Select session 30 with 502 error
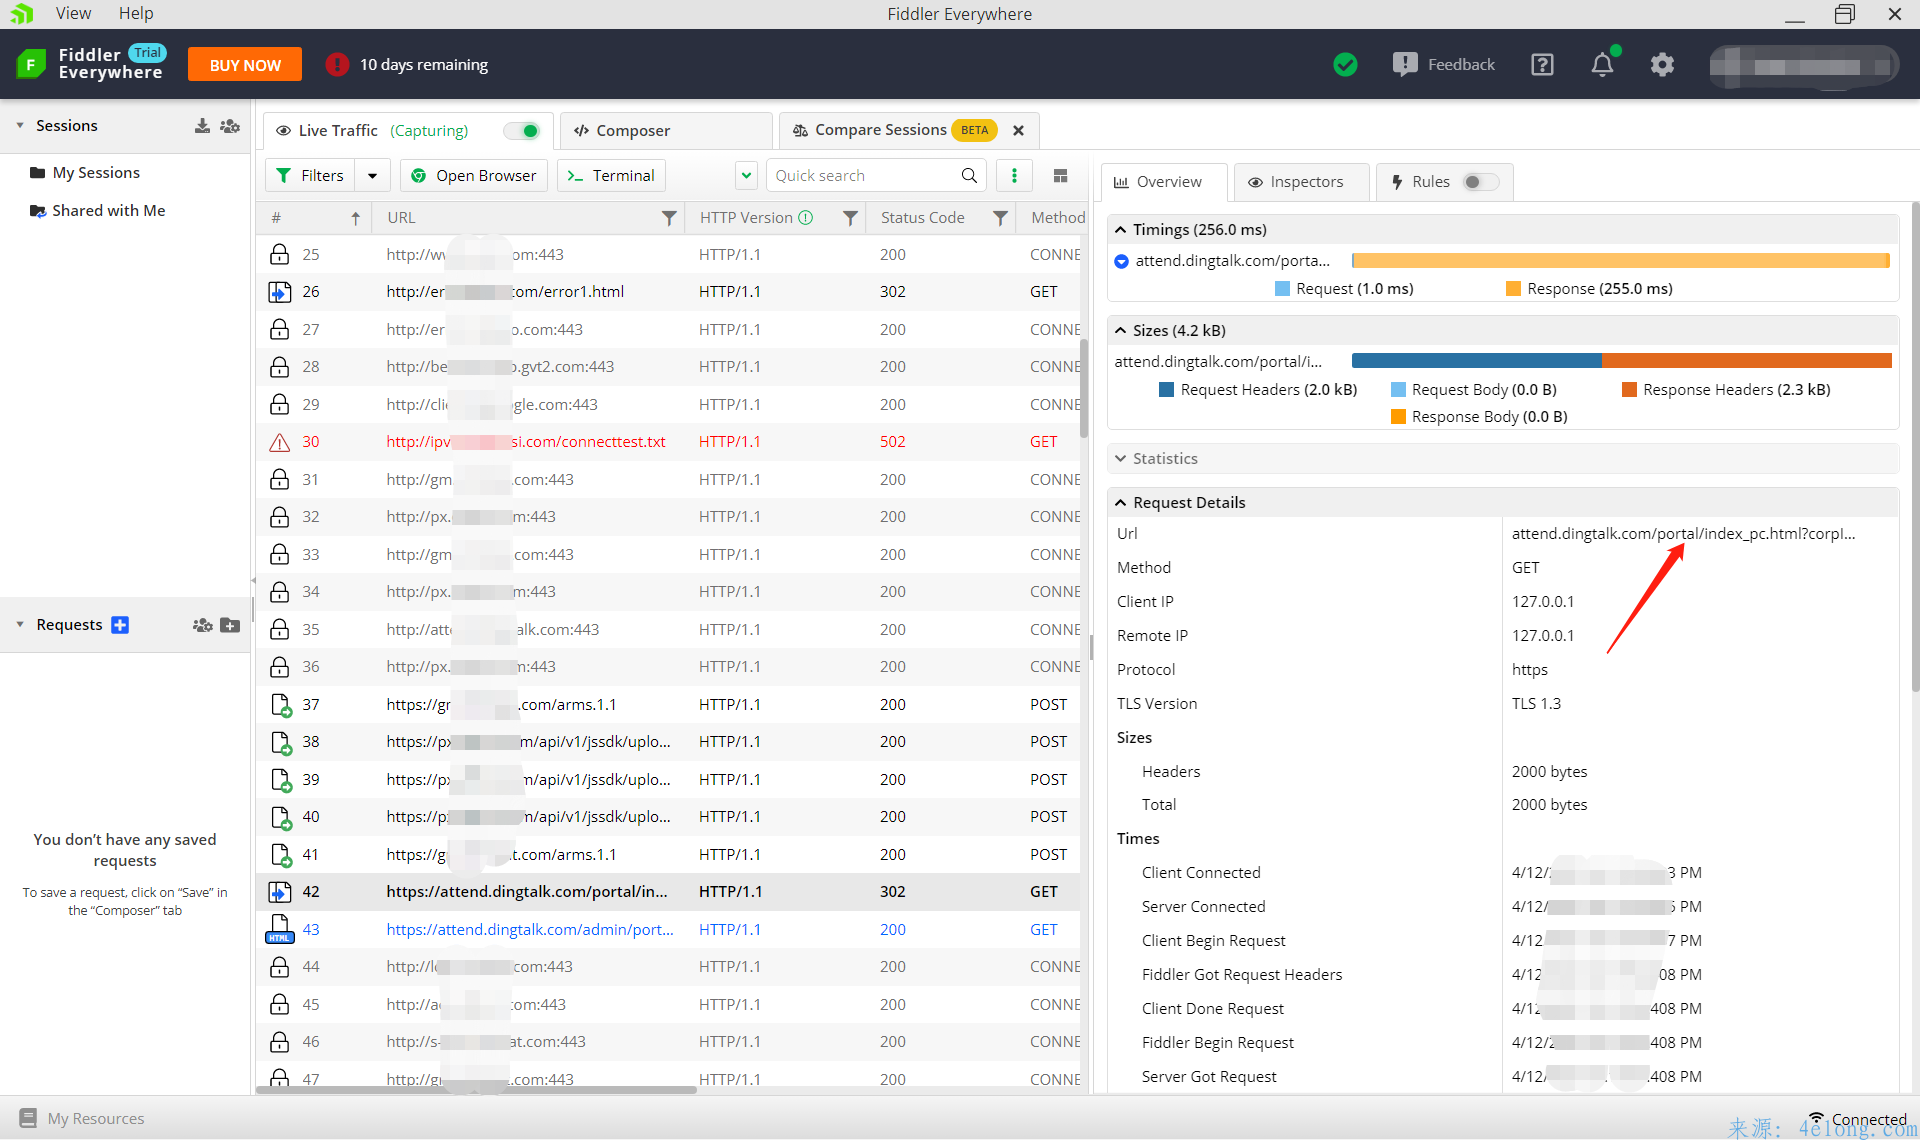The image size is (1920, 1140). click(668, 441)
